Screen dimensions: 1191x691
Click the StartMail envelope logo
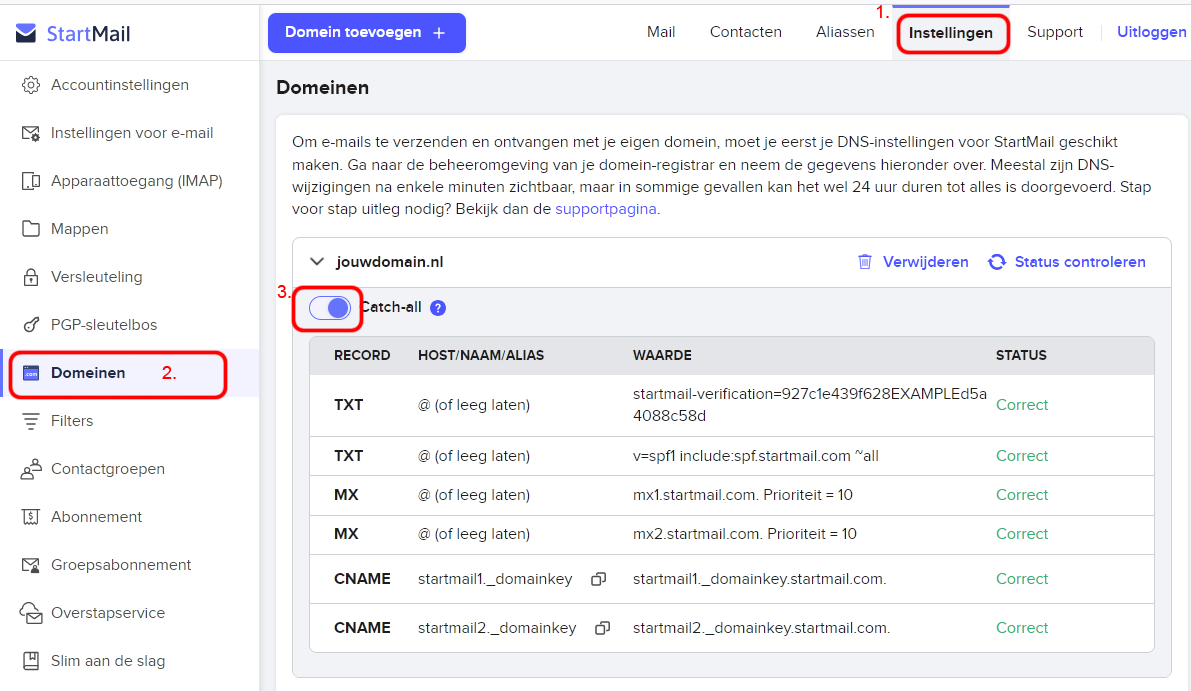[x=26, y=33]
